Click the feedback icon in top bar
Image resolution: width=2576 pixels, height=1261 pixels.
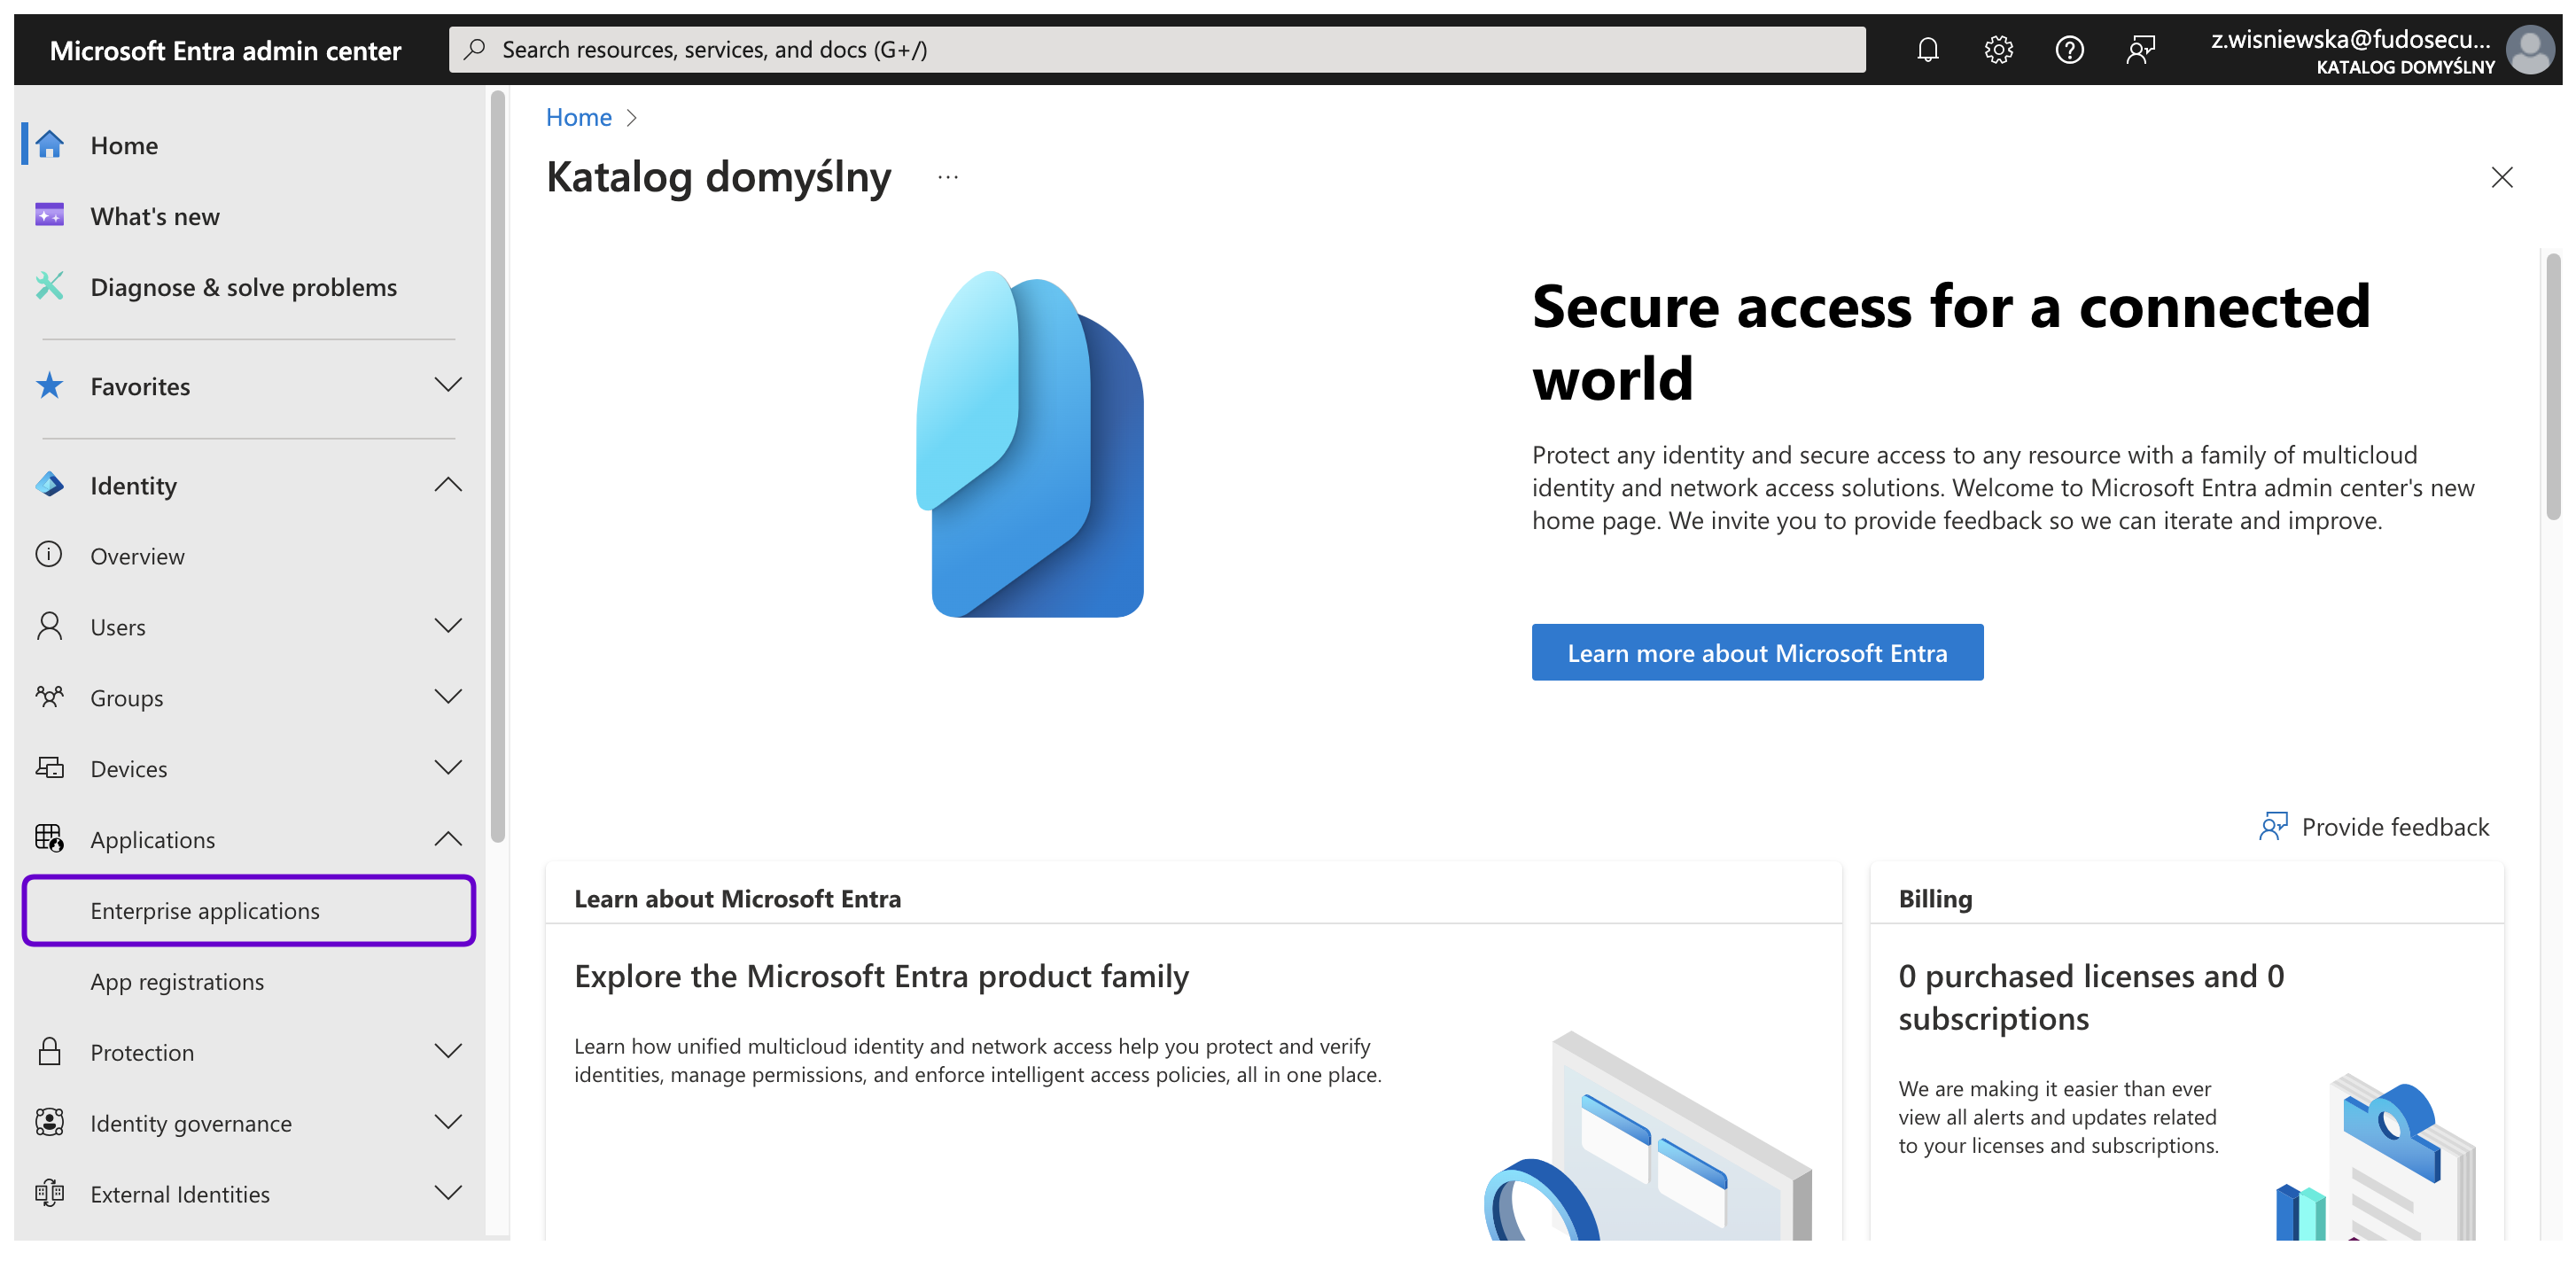click(2140, 49)
